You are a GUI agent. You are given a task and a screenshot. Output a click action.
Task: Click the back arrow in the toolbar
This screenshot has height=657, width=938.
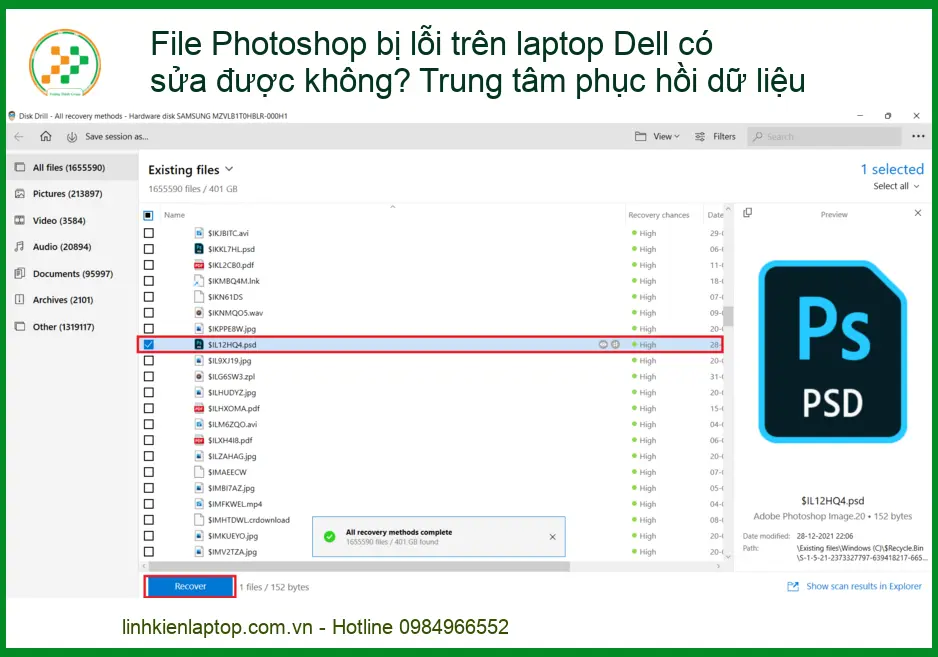coord(19,136)
